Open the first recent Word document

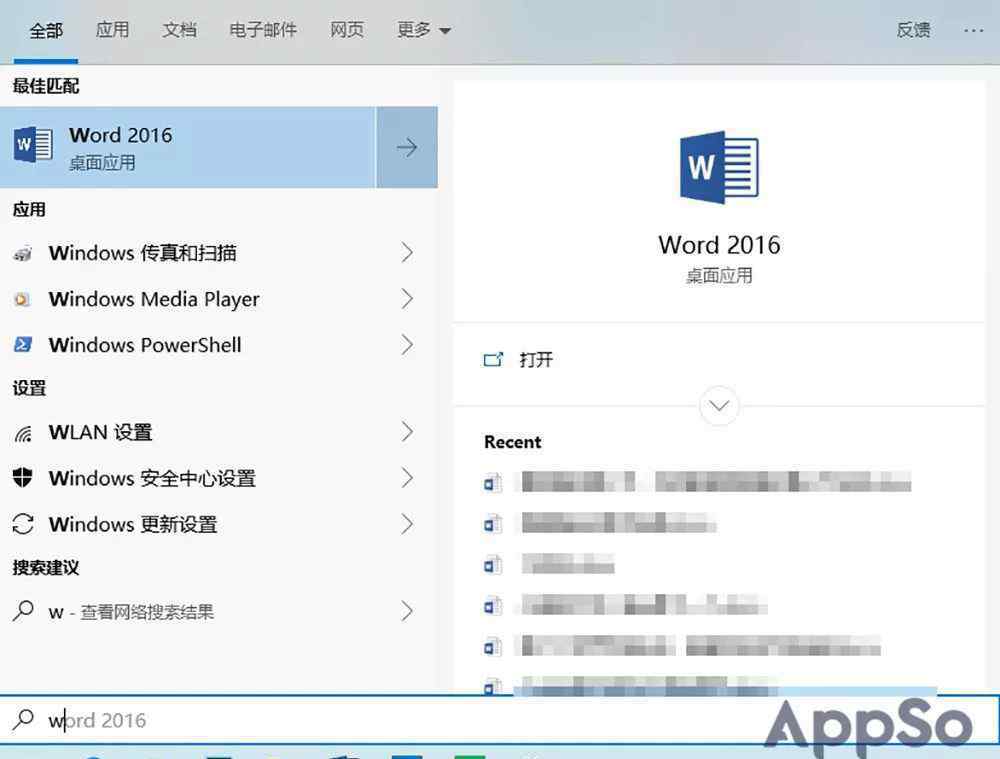coord(697,482)
